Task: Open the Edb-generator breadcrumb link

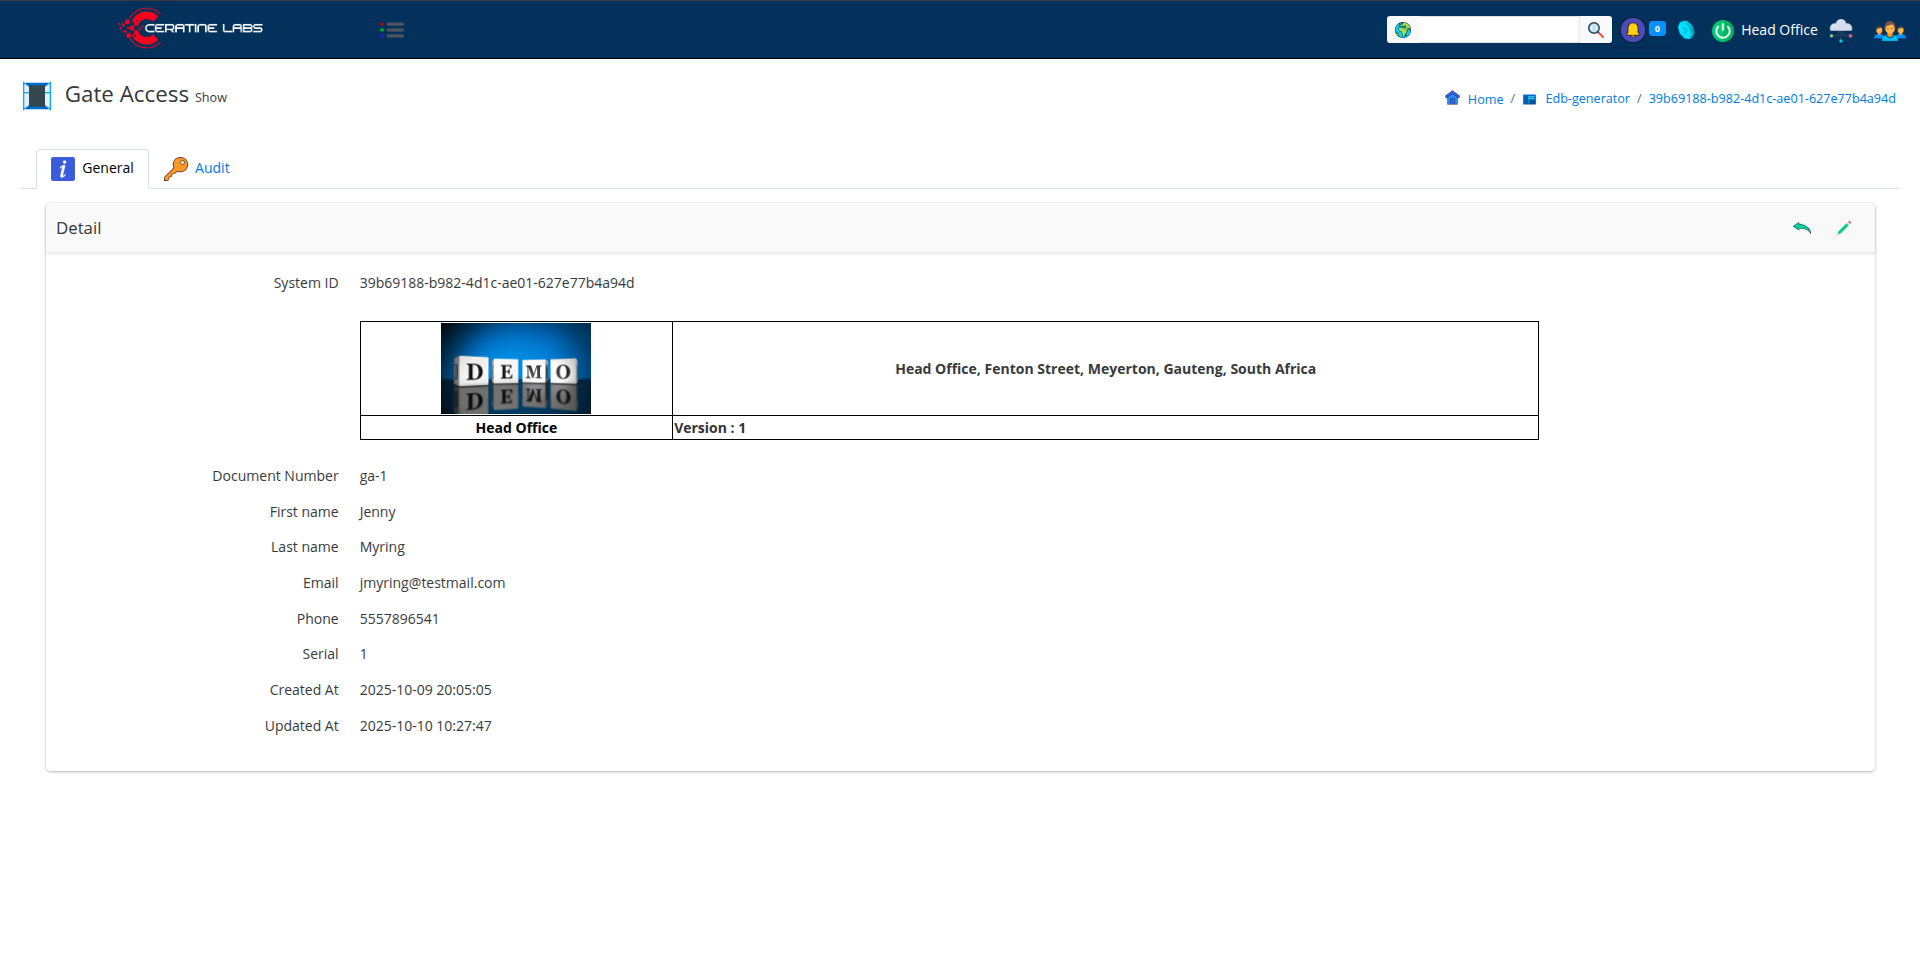Action: coord(1587,99)
